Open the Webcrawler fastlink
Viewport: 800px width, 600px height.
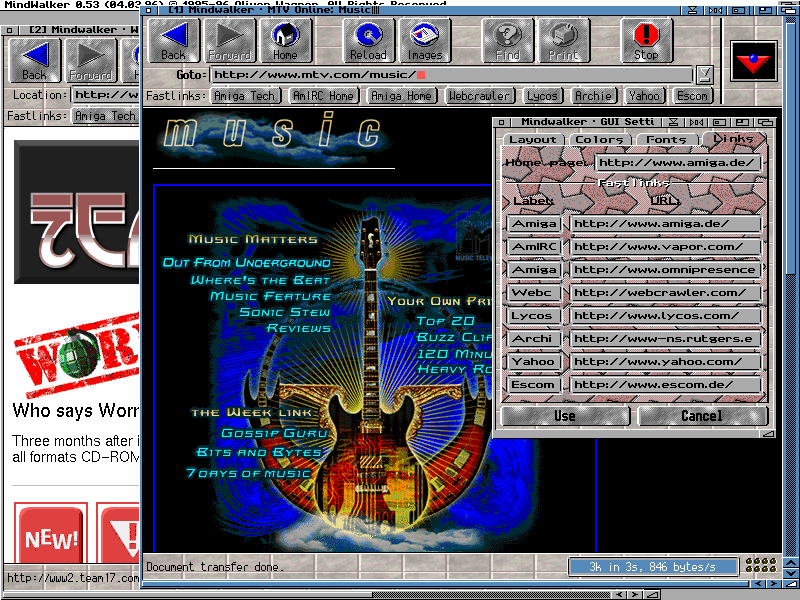pyautogui.click(x=480, y=96)
